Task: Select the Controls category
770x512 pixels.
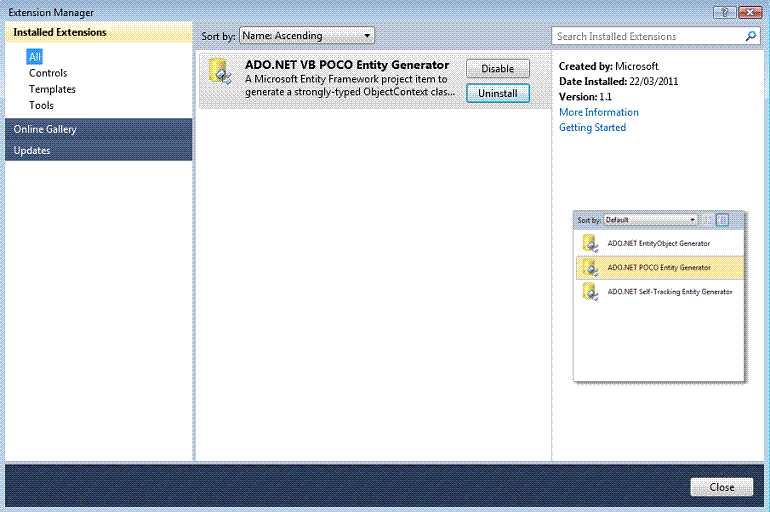Action: (48, 73)
